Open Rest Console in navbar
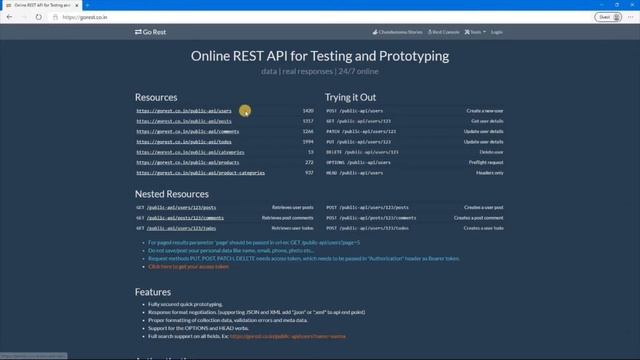The width and height of the screenshot is (640, 360). coord(443,32)
